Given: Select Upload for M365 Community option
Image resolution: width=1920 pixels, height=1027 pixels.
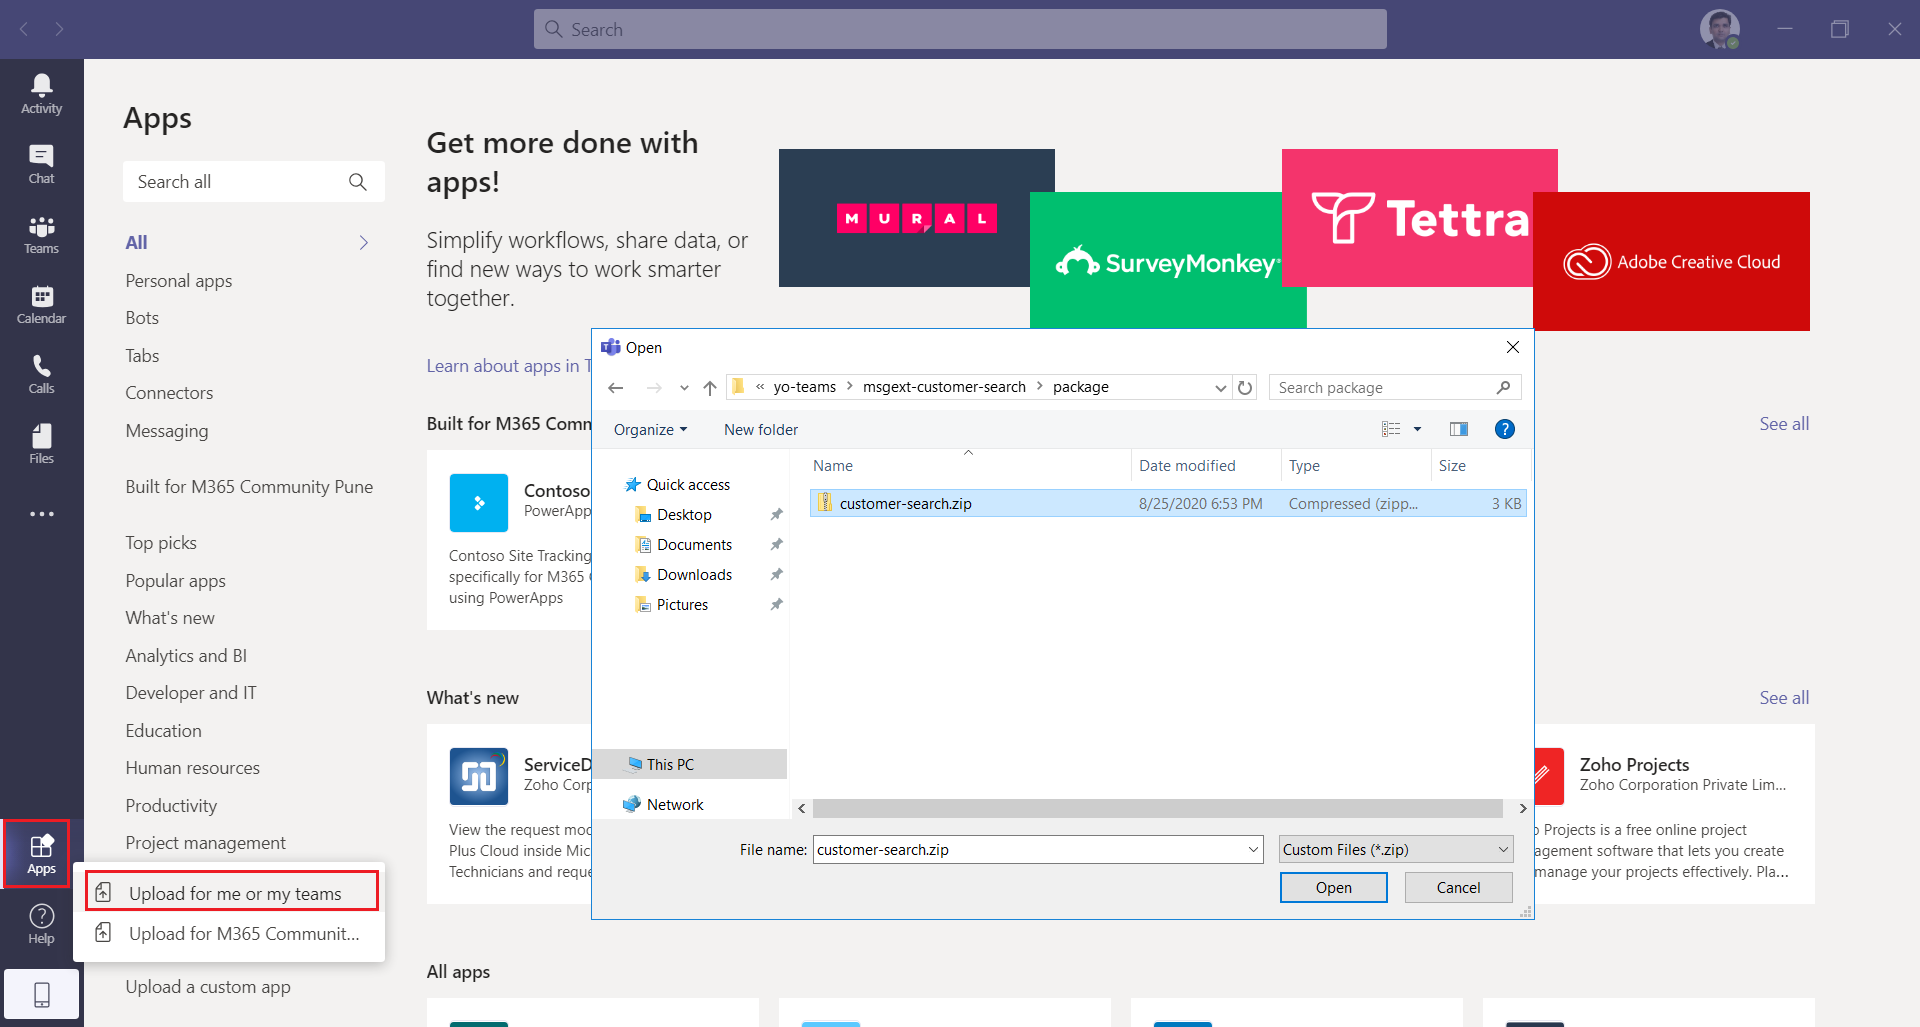Looking at the screenshot, I should click(x=243, y=933).
